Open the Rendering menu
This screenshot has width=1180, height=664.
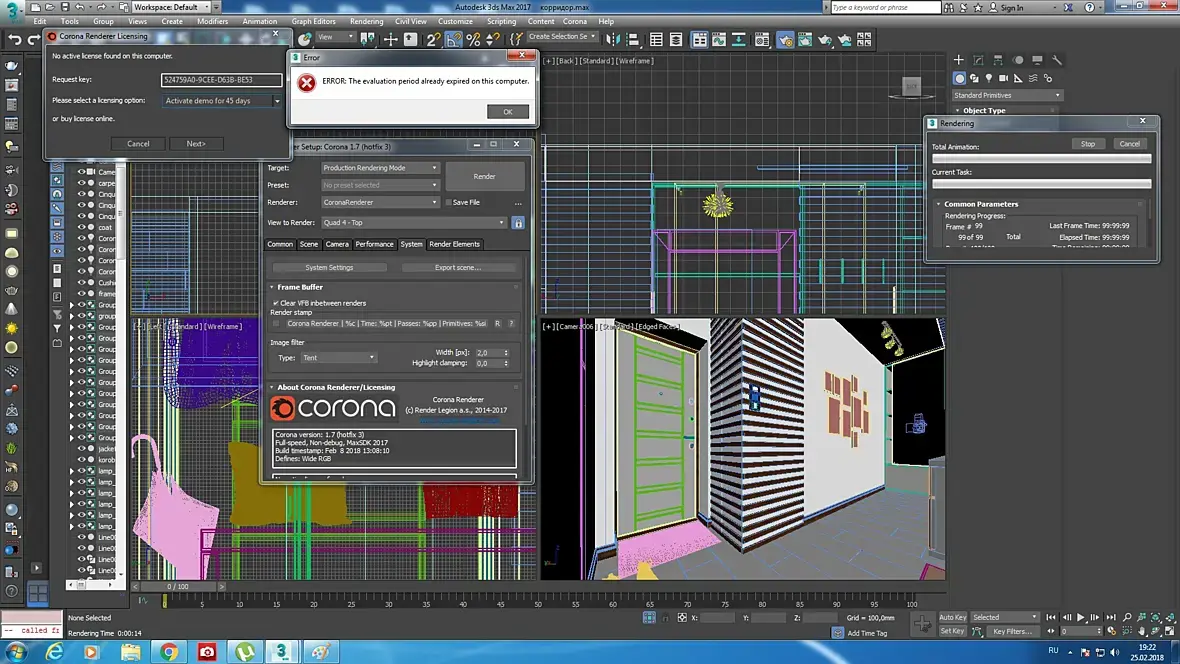coord(366,21)
